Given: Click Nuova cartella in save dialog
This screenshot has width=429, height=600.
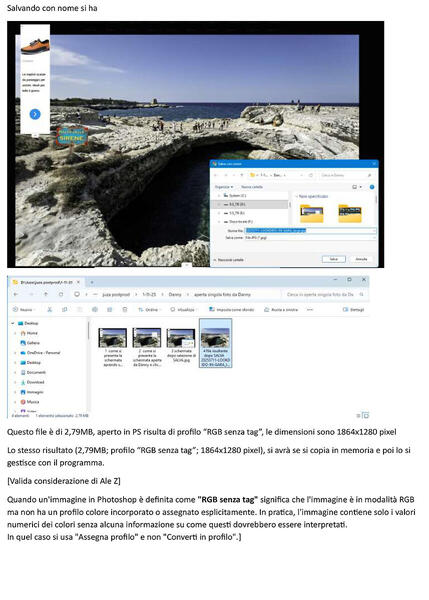Looking at the screenshot, I should click(251, 187).
